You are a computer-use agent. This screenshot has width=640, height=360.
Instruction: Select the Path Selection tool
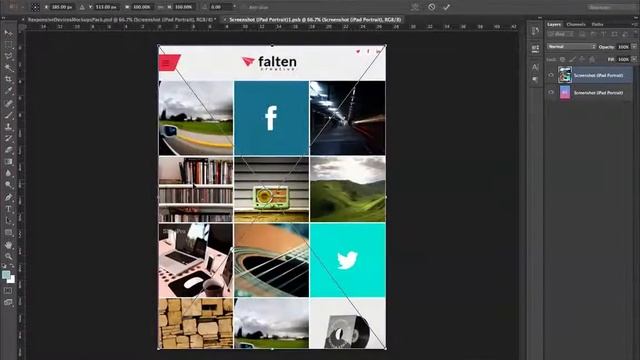click(8, 221)
